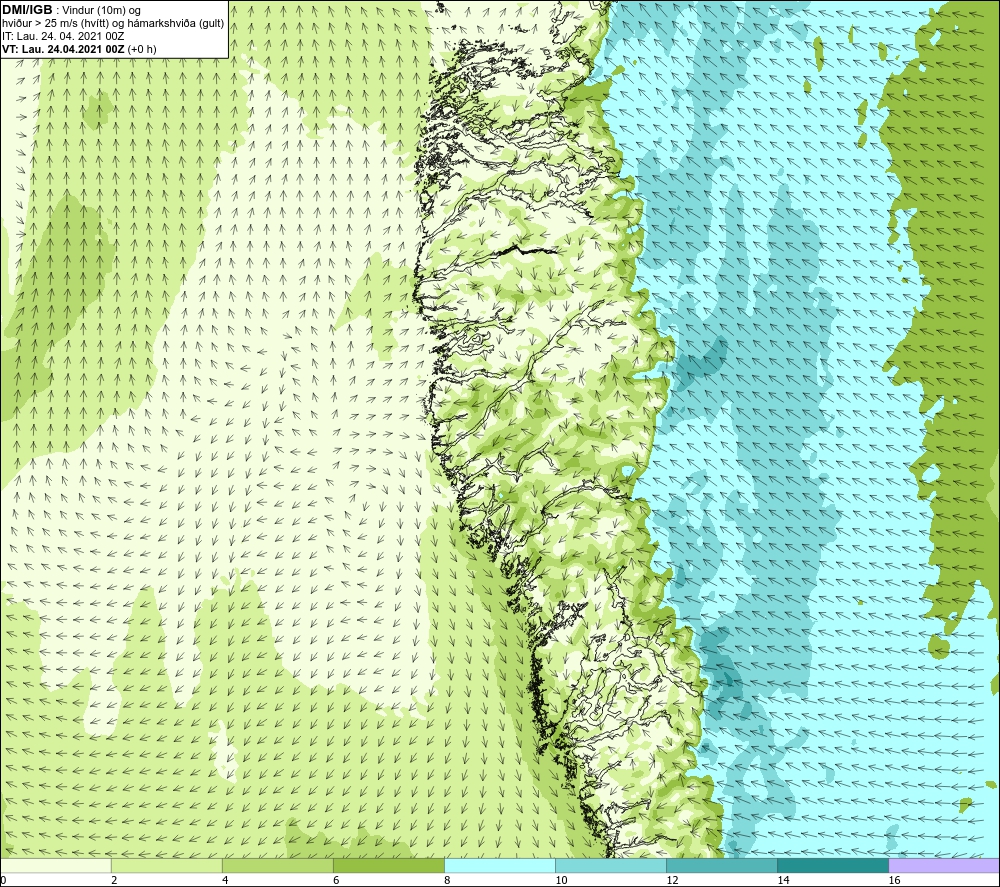This screenshot has height=887, width=1000.
Task: Click the purple swatch above 16 m/s
Action: click(x=944, y=865)
